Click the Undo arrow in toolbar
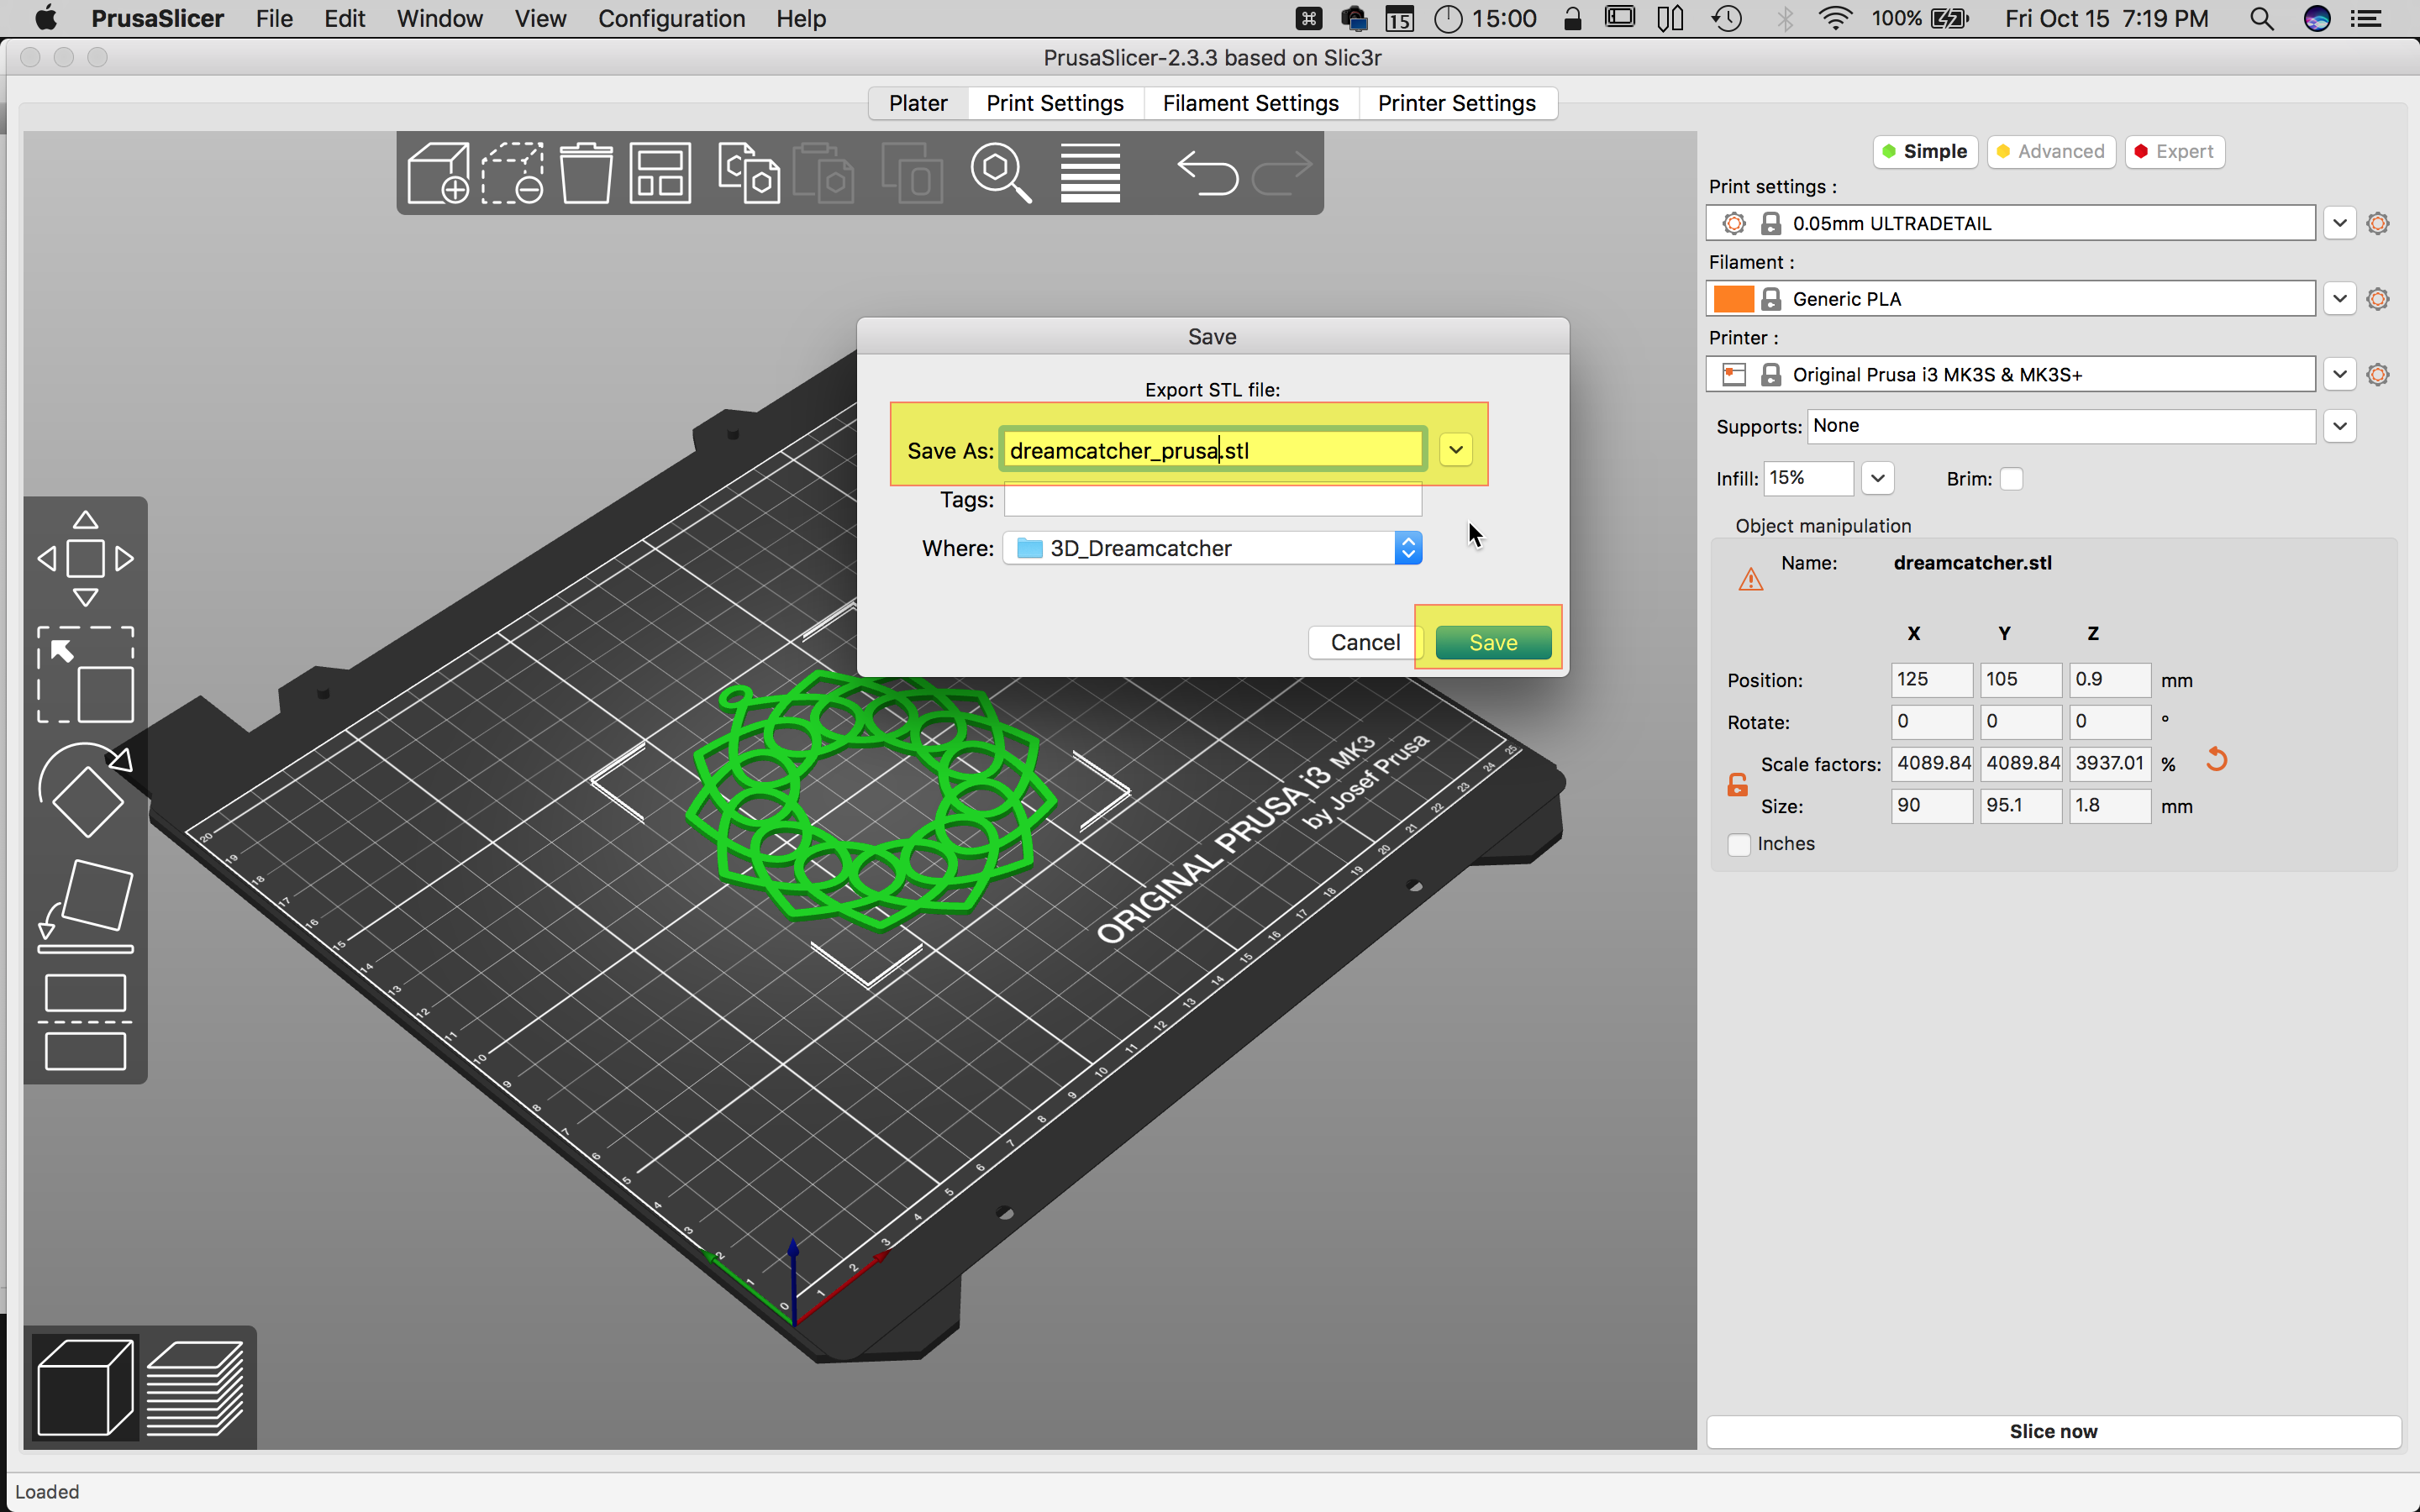The height and width of the screenshot is (1512, 2420). click(x=1206, y=173)
